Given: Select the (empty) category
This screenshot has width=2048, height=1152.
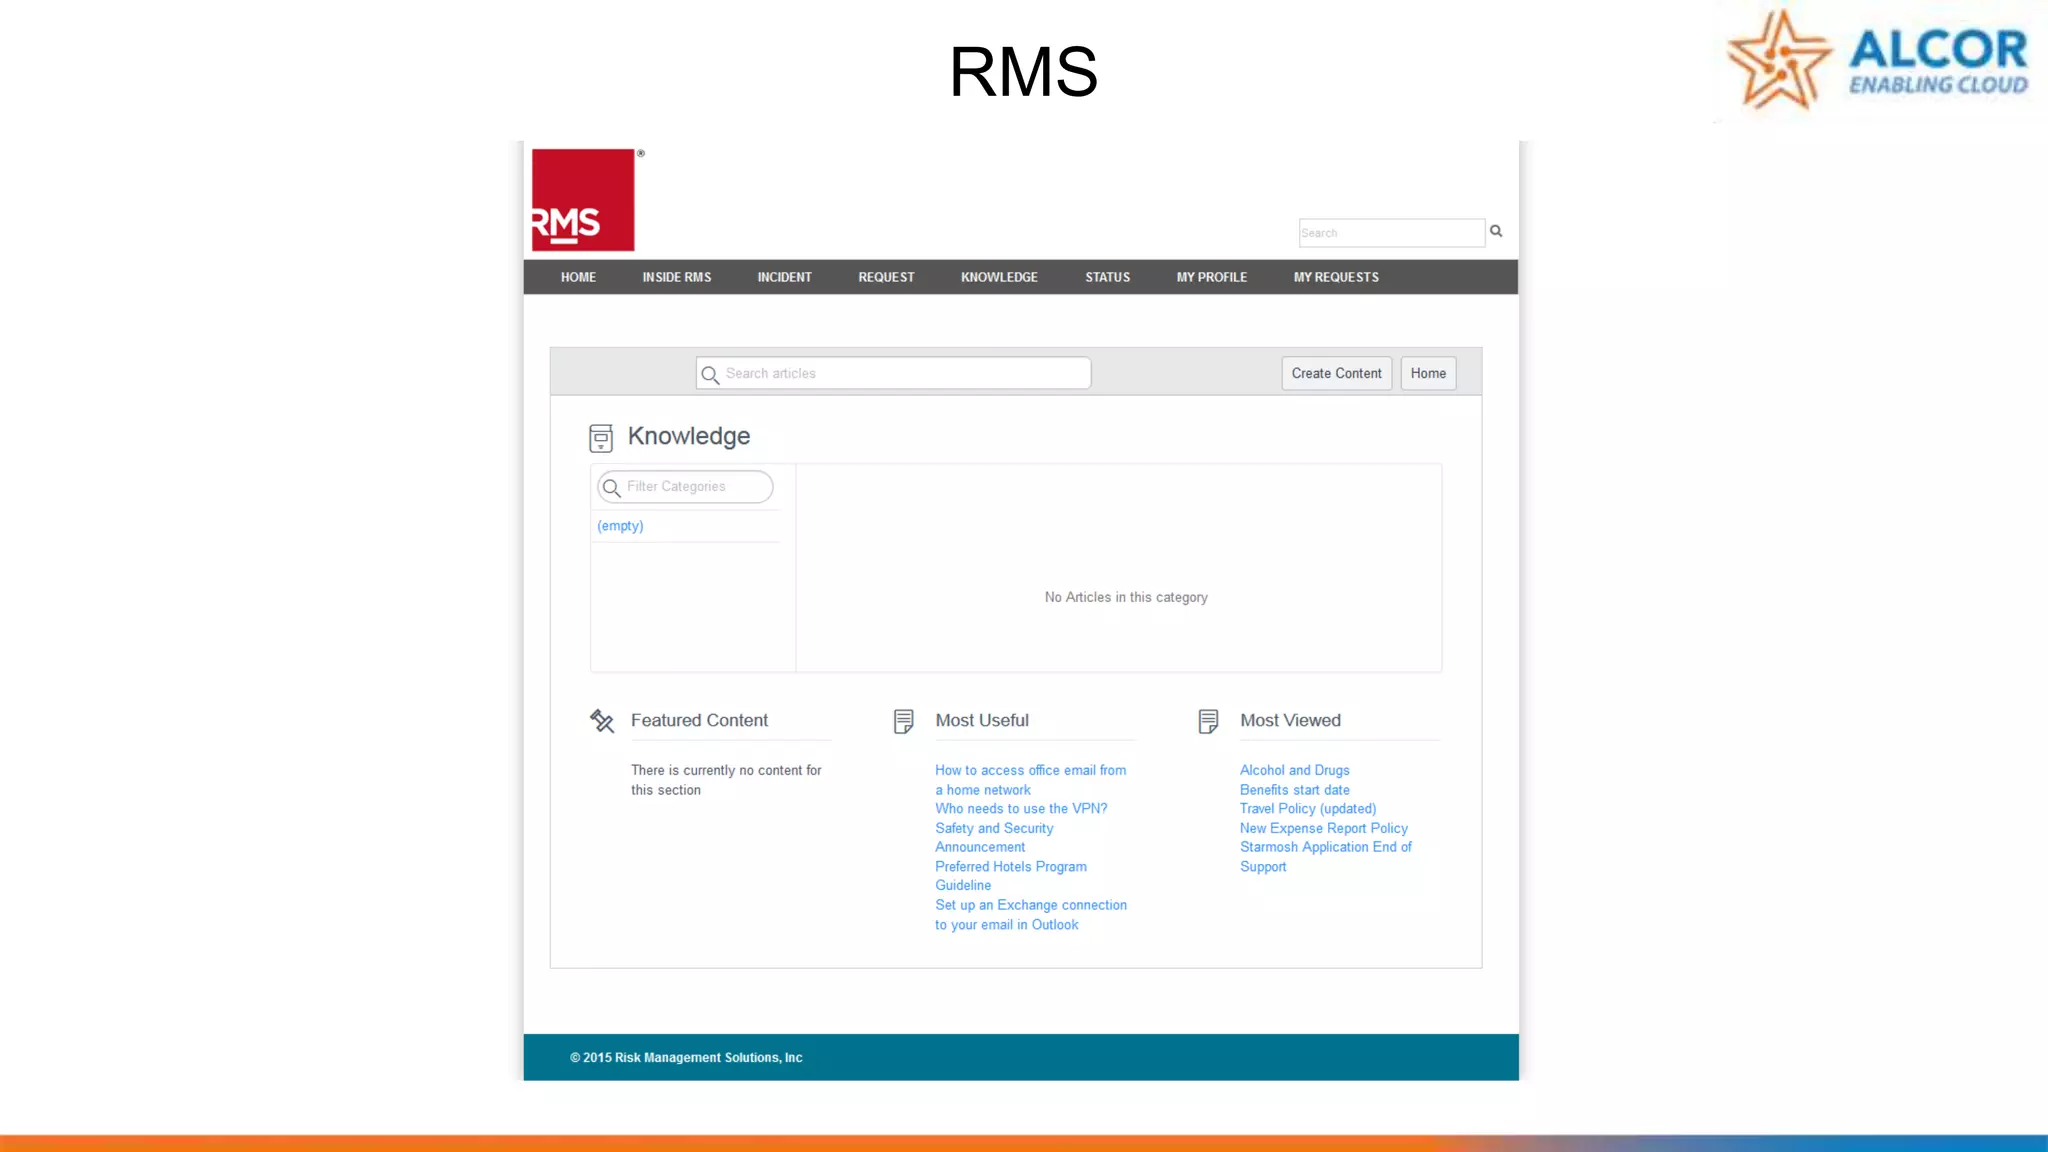Looking at the screenshot, I should (x=620, y=526).
